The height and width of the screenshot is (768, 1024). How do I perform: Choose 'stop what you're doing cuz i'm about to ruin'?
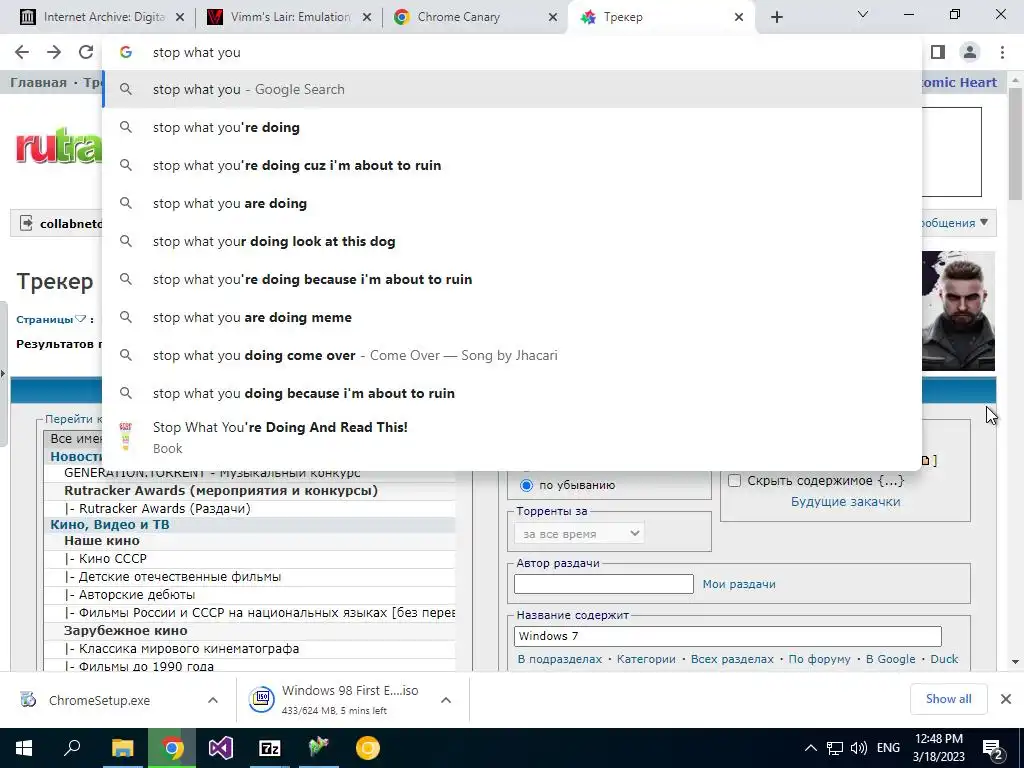click(x=513, y=165)
